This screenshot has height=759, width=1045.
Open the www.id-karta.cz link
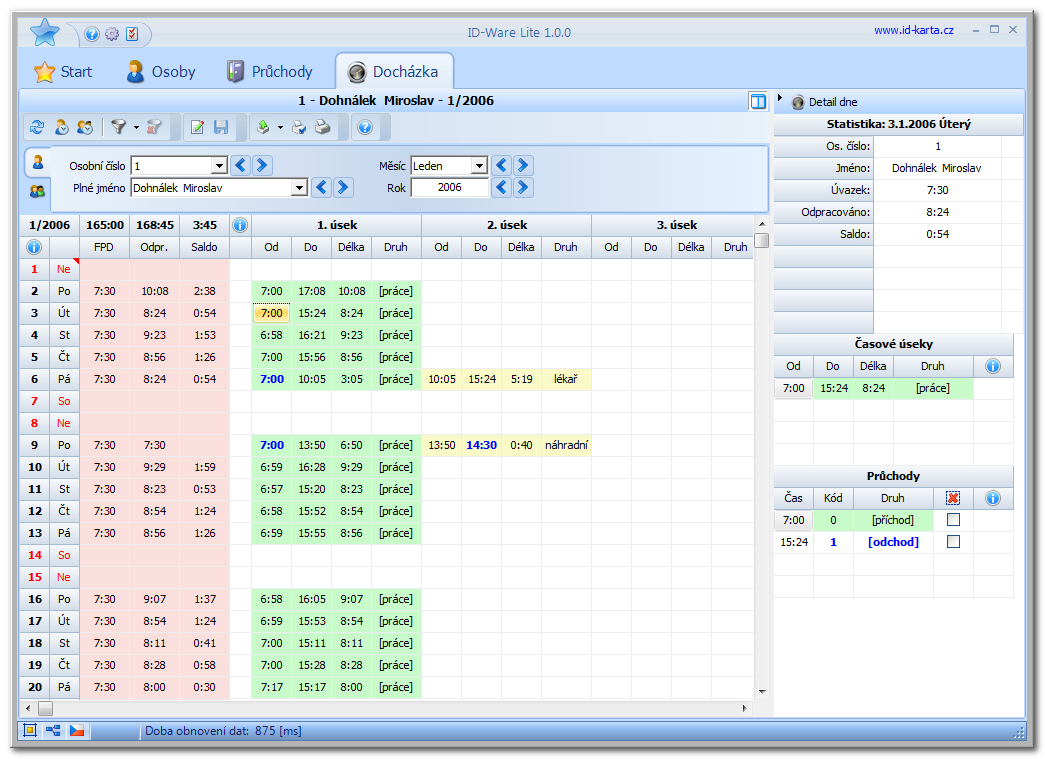pos(913,30)
